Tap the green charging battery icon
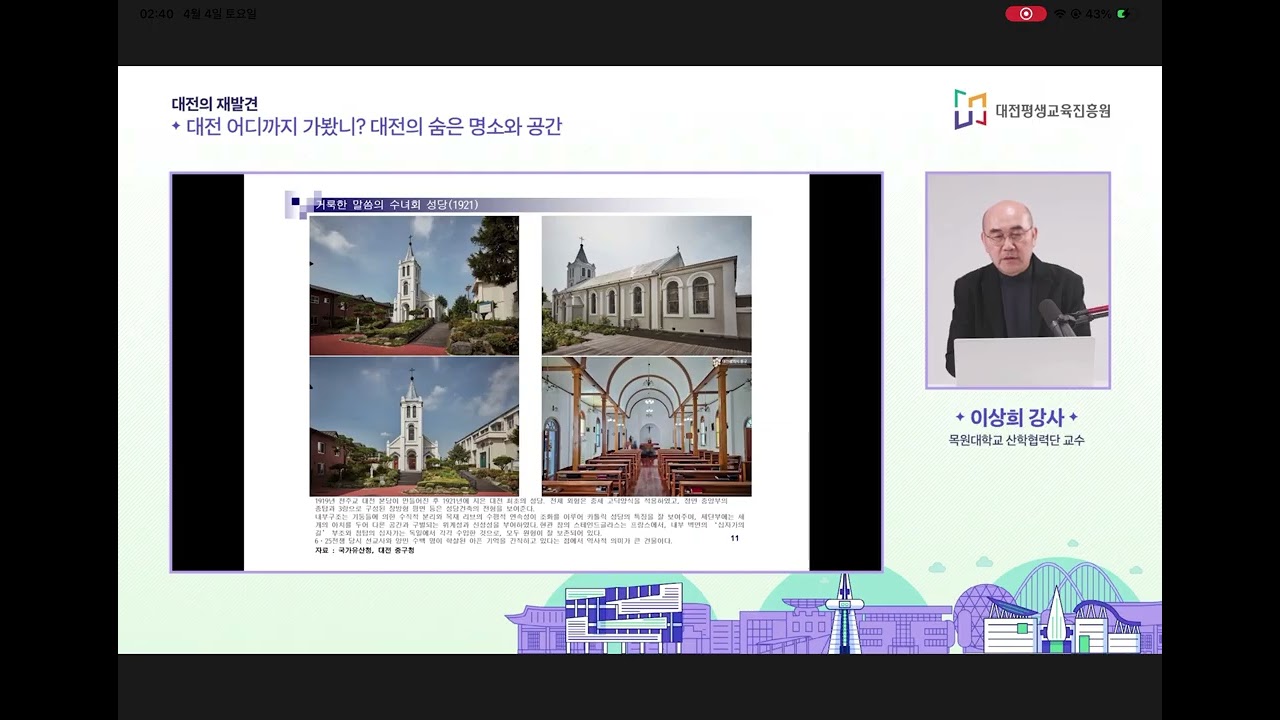Image resolution: width=1280 pixels, height=720 pixels. (1124, 14)
